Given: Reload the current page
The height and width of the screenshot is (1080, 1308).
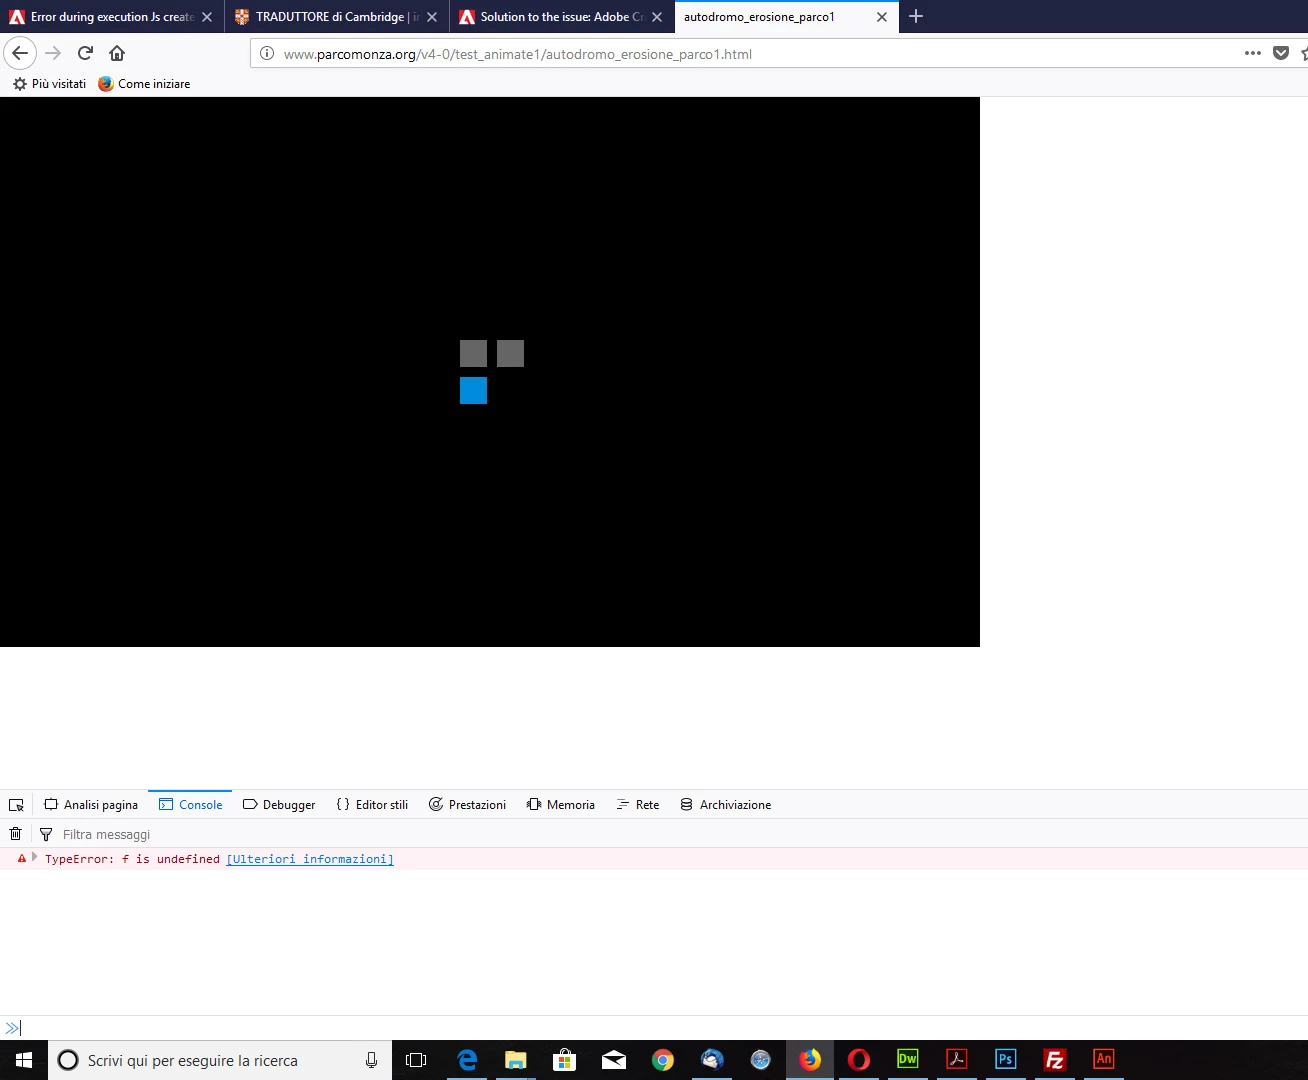Looking at the screenshot, I should [85, 53].
